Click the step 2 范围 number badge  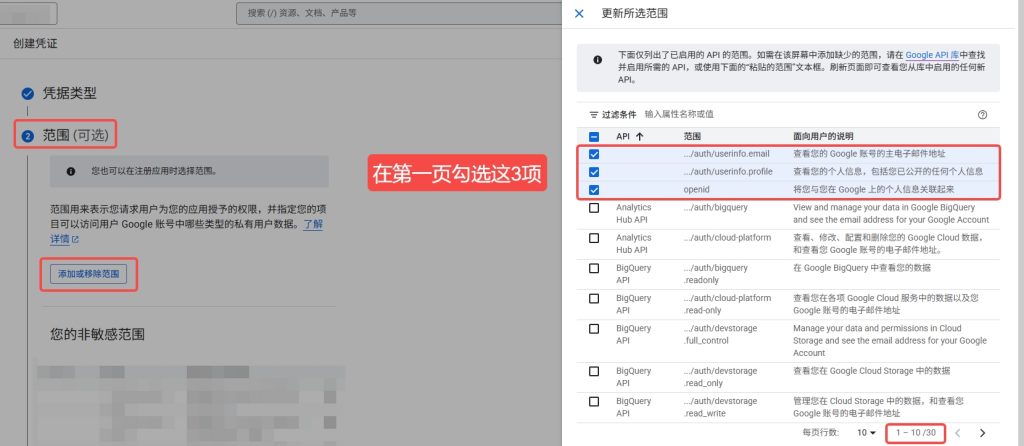coord(28,135)
